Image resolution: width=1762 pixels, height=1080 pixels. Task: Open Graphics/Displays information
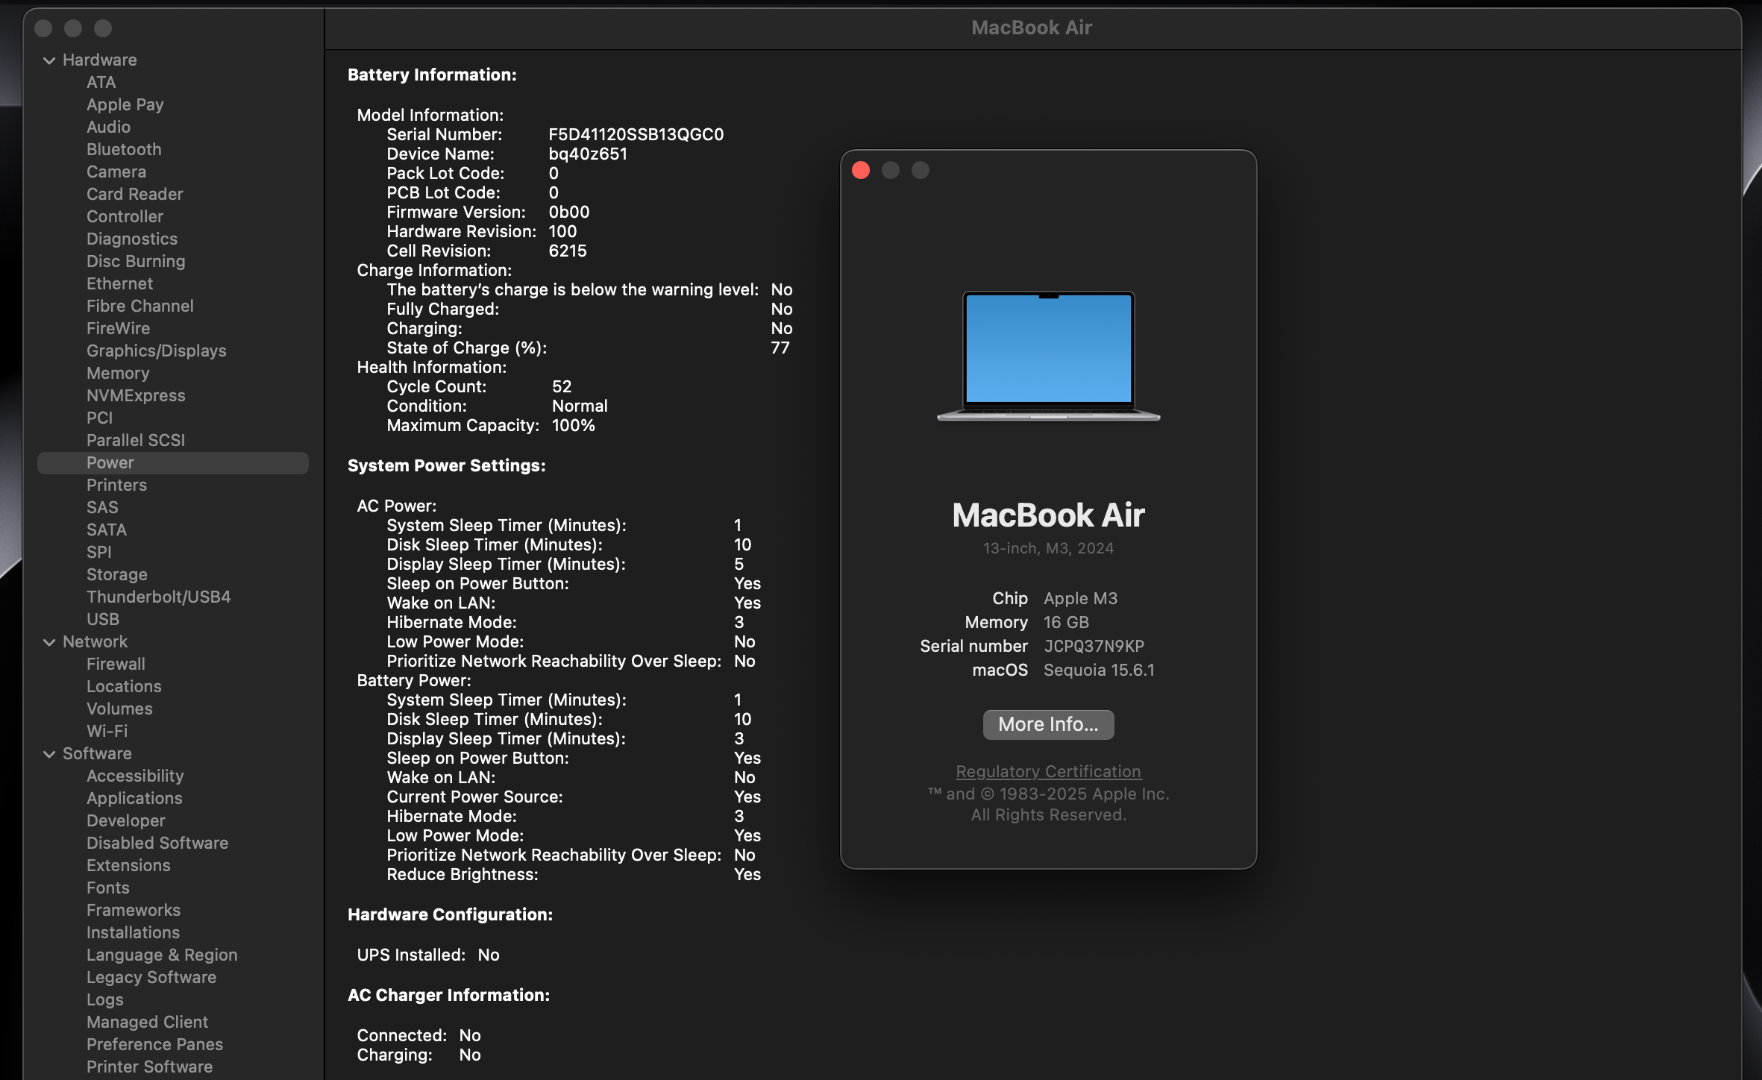pyautogui.click(x=156, y=351)
